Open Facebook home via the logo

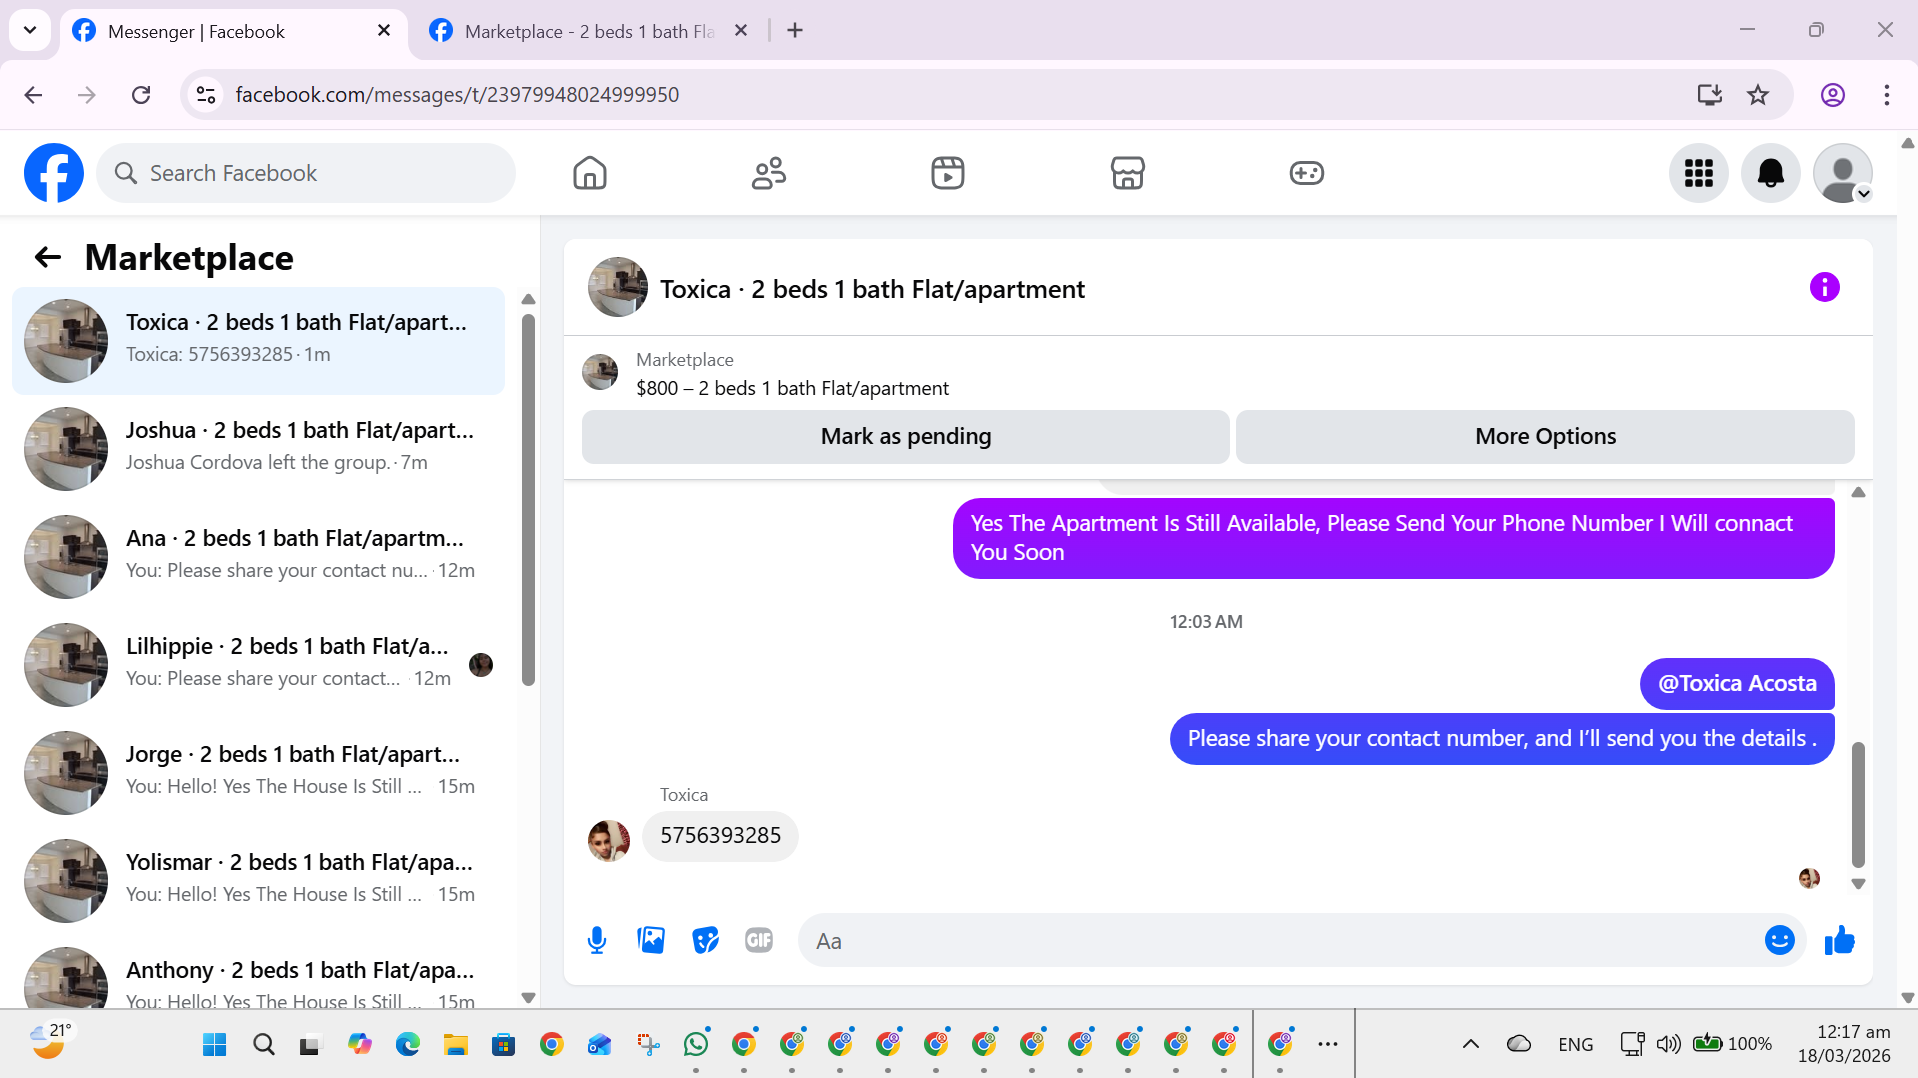tap(54, 173)
